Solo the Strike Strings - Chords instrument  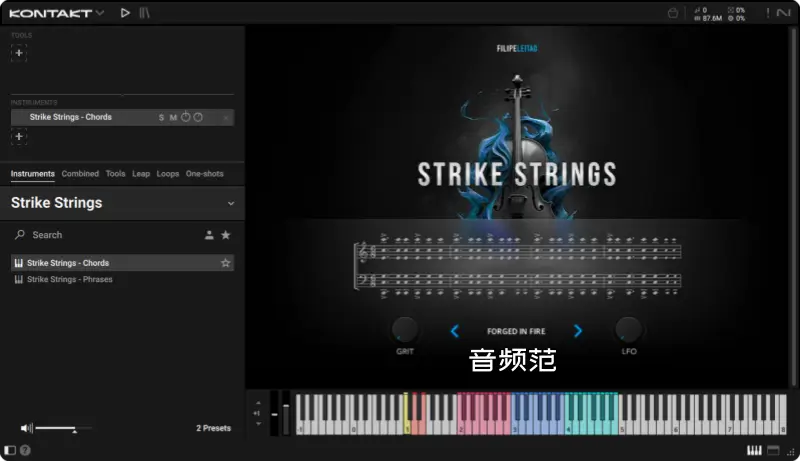[x=161, y=118]
